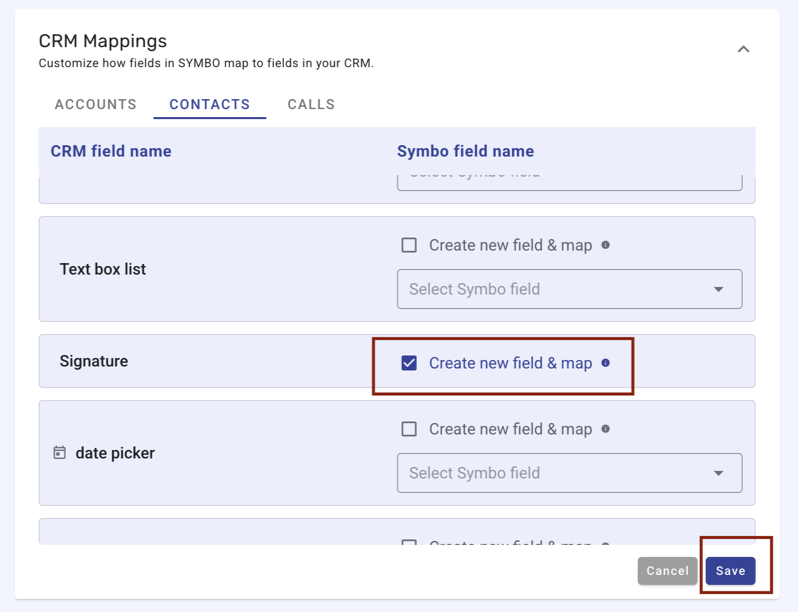
Task: Check Create new field for Text box list
Action: pyautogui.click(x=409, y=245)
